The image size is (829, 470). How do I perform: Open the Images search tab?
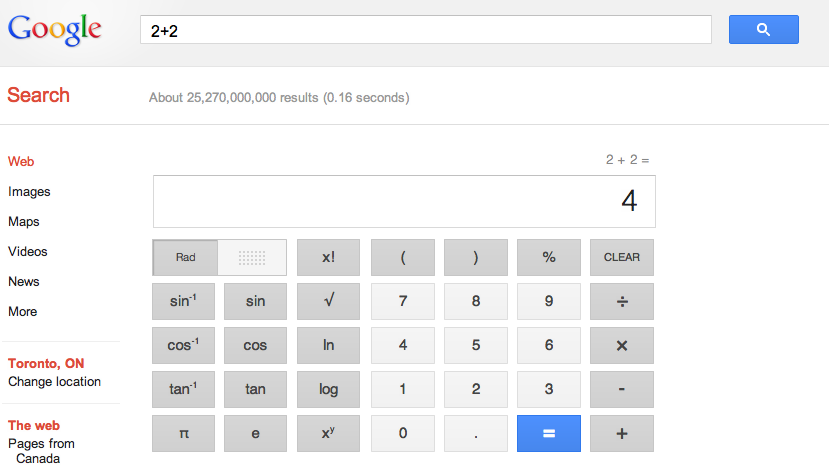[29, 191]
